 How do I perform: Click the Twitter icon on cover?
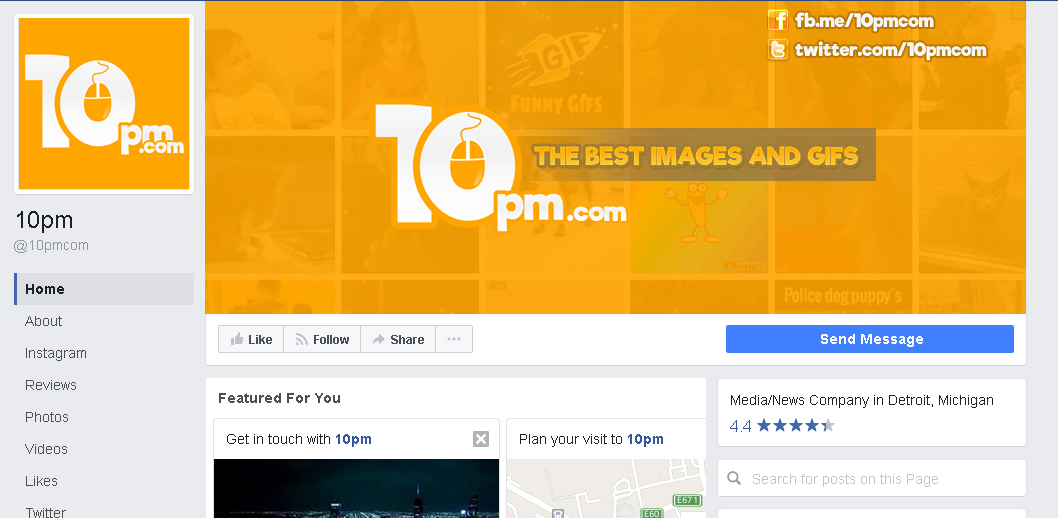pyautogui.click(x=778, y=50)
